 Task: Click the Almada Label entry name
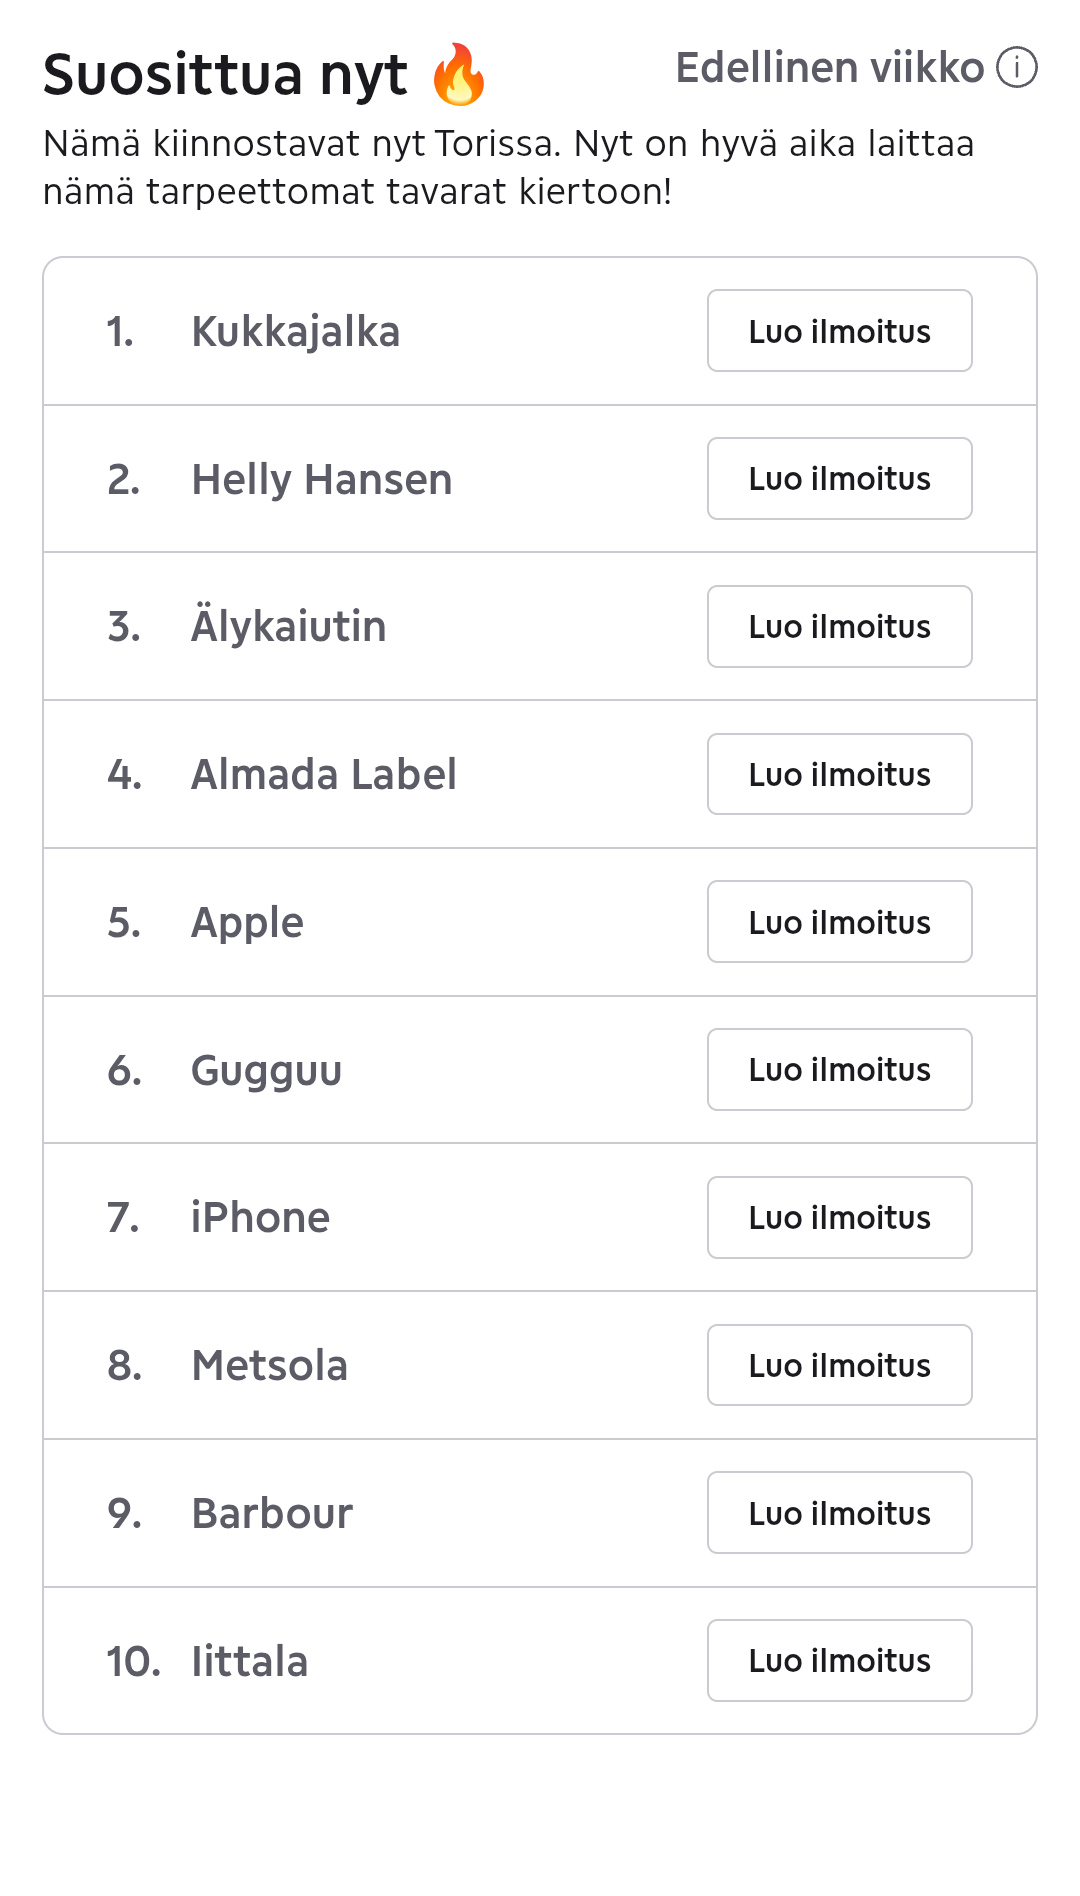point(323,775)
